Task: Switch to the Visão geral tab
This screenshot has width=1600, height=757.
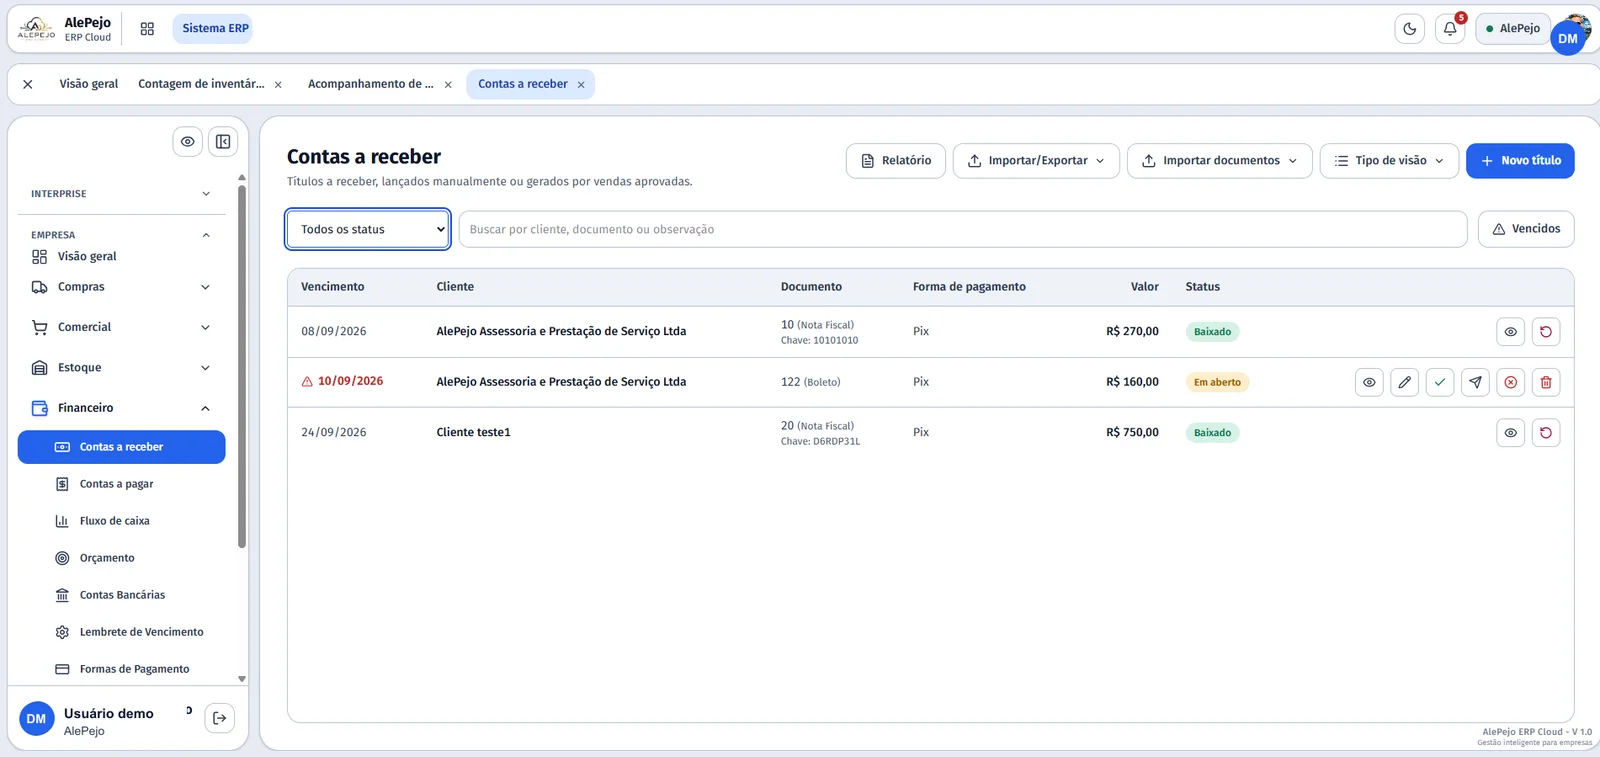Action: pyautogui.click(x=88, y=84)
